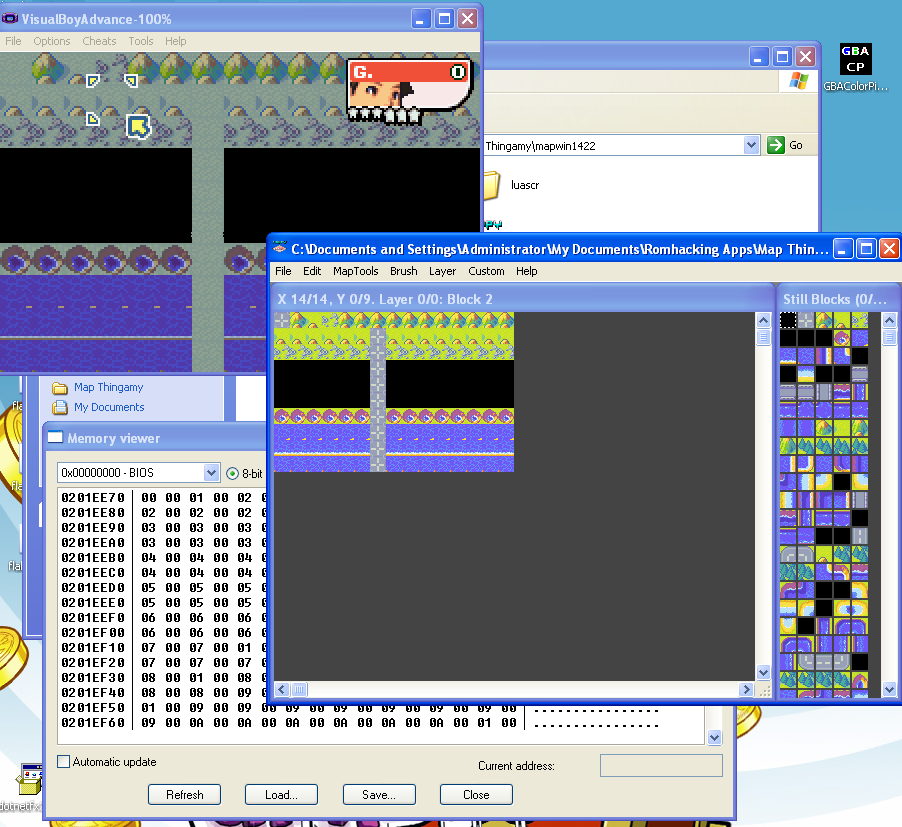Open the File menu in Map Thingamy
The height and width of the screenshot is (827, 902).
tap(283, 271)
